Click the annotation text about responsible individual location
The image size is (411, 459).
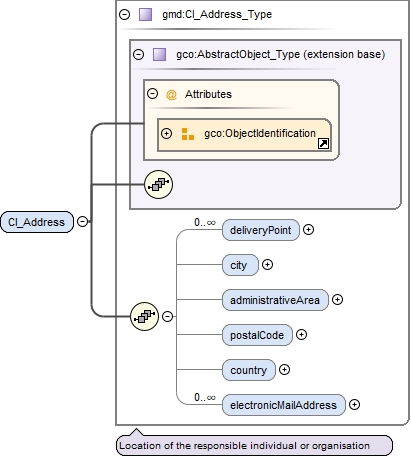245,446
